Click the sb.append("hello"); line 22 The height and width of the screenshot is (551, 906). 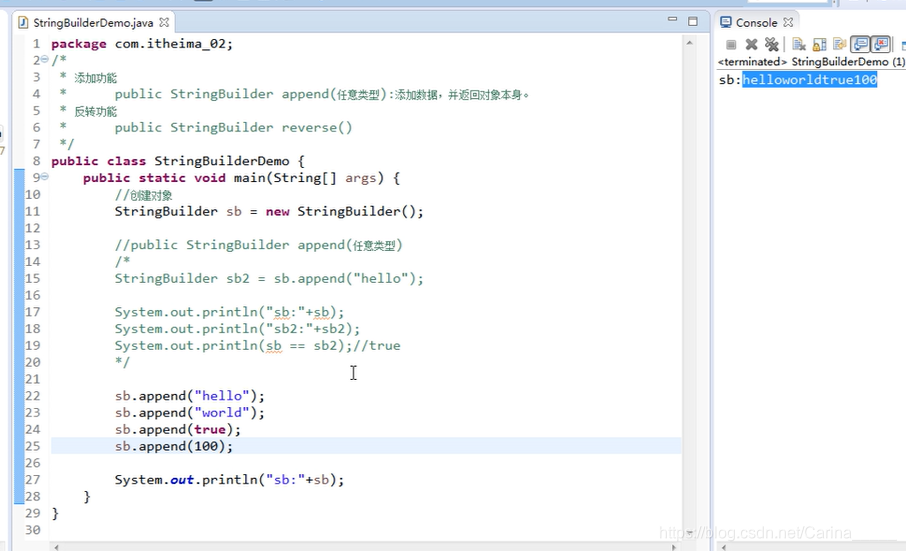point(190,396)
